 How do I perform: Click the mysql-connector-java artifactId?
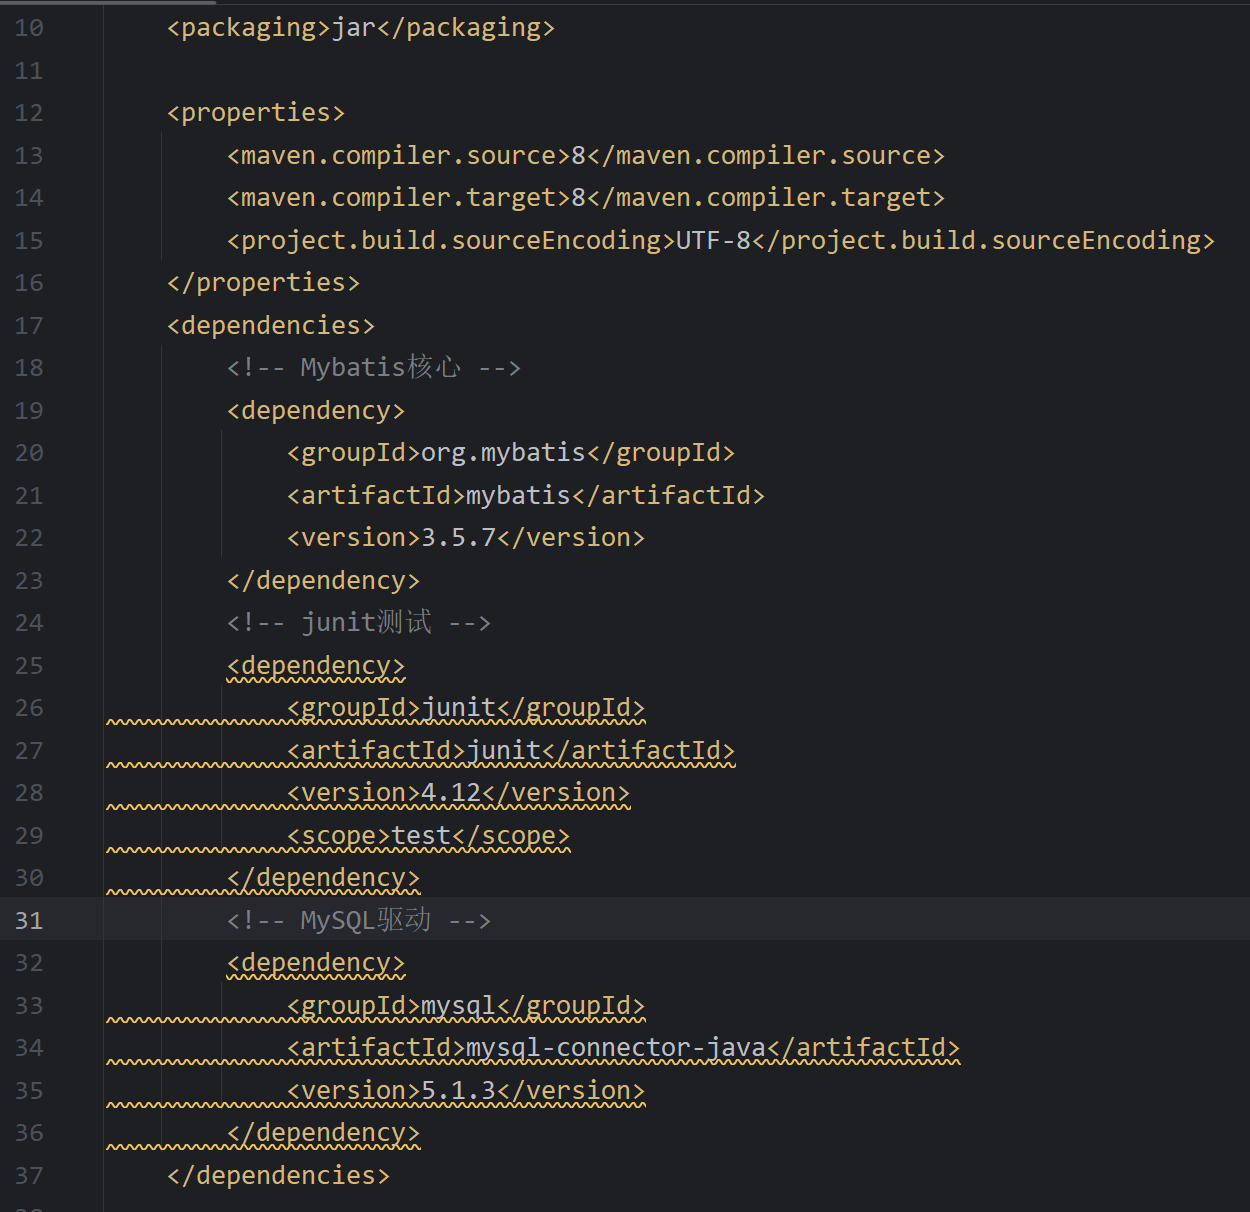tap(615, 1048)
